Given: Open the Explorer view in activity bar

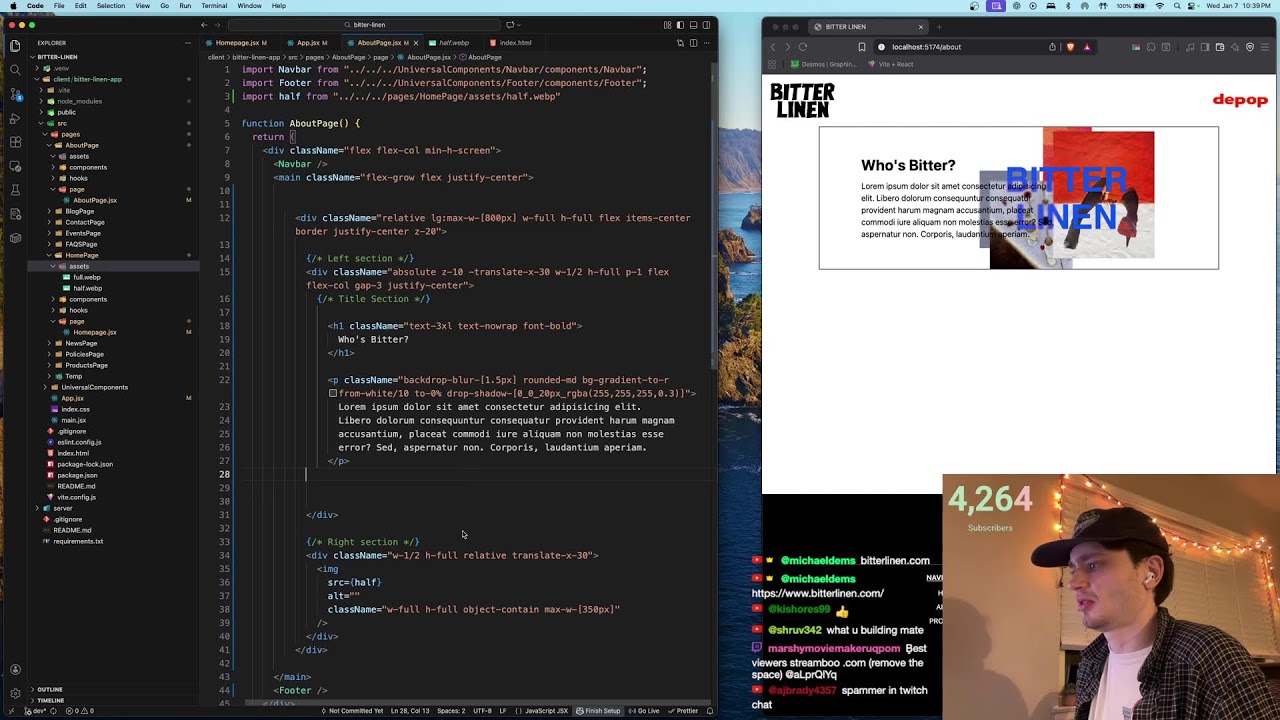Looking at the screenshot, I should coord(15,45).
